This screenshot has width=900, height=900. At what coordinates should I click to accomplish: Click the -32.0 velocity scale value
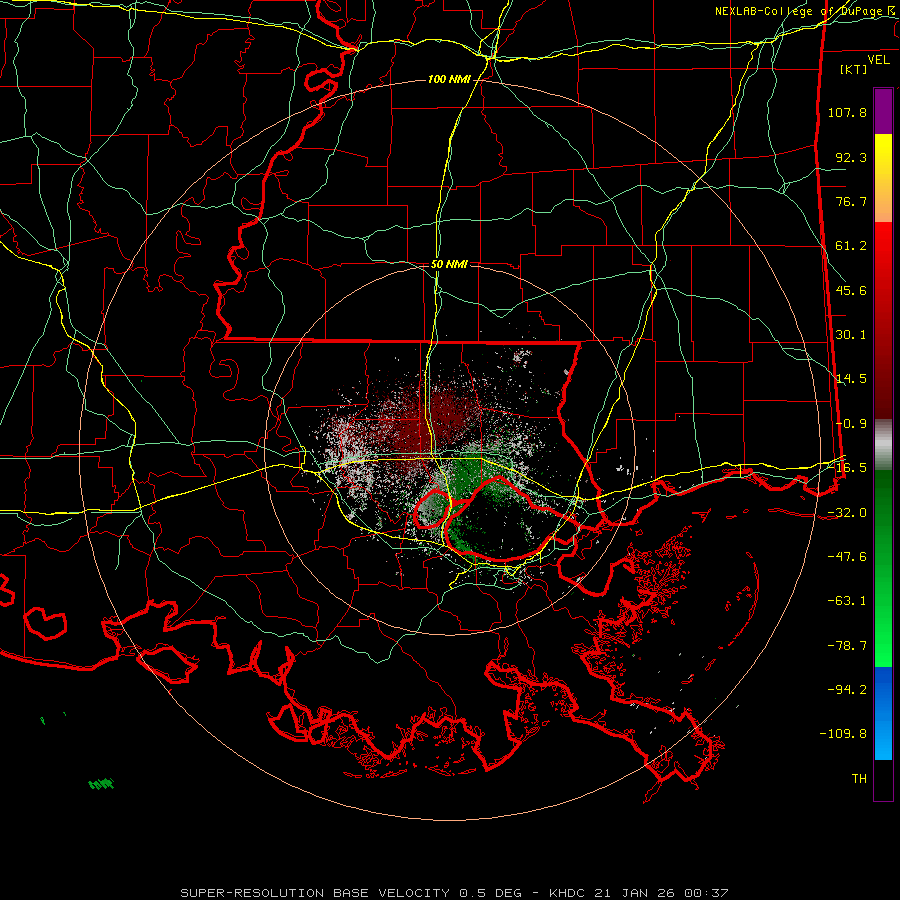(847, 513)
